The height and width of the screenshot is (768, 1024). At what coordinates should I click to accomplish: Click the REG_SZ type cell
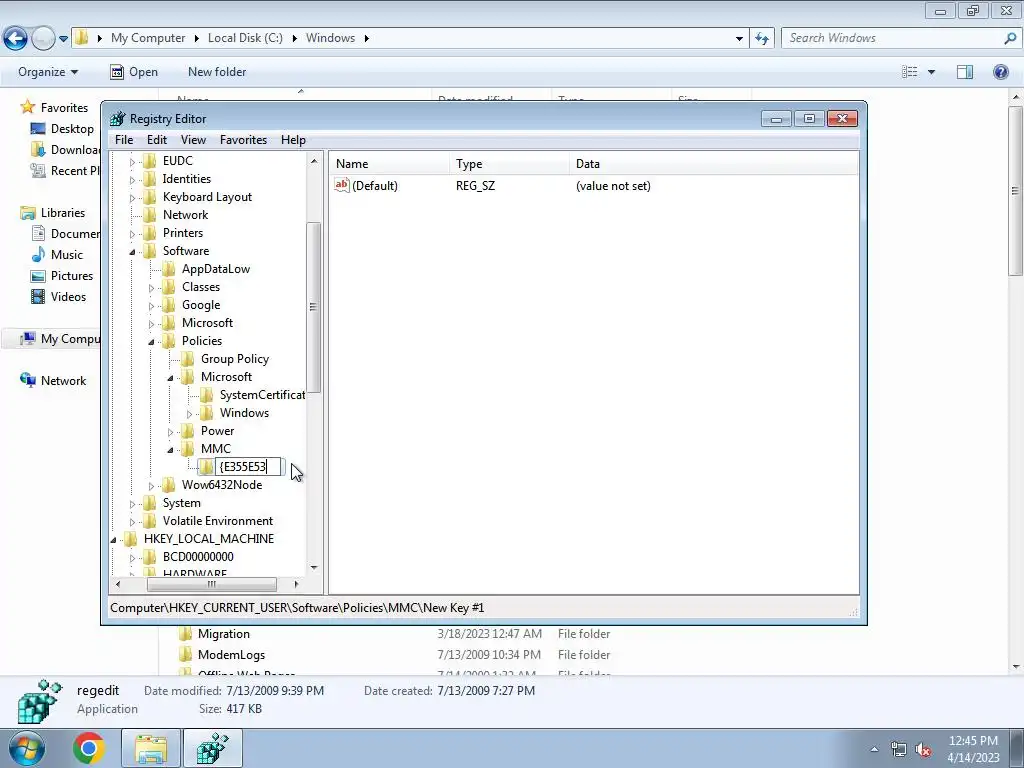(475, 186)
